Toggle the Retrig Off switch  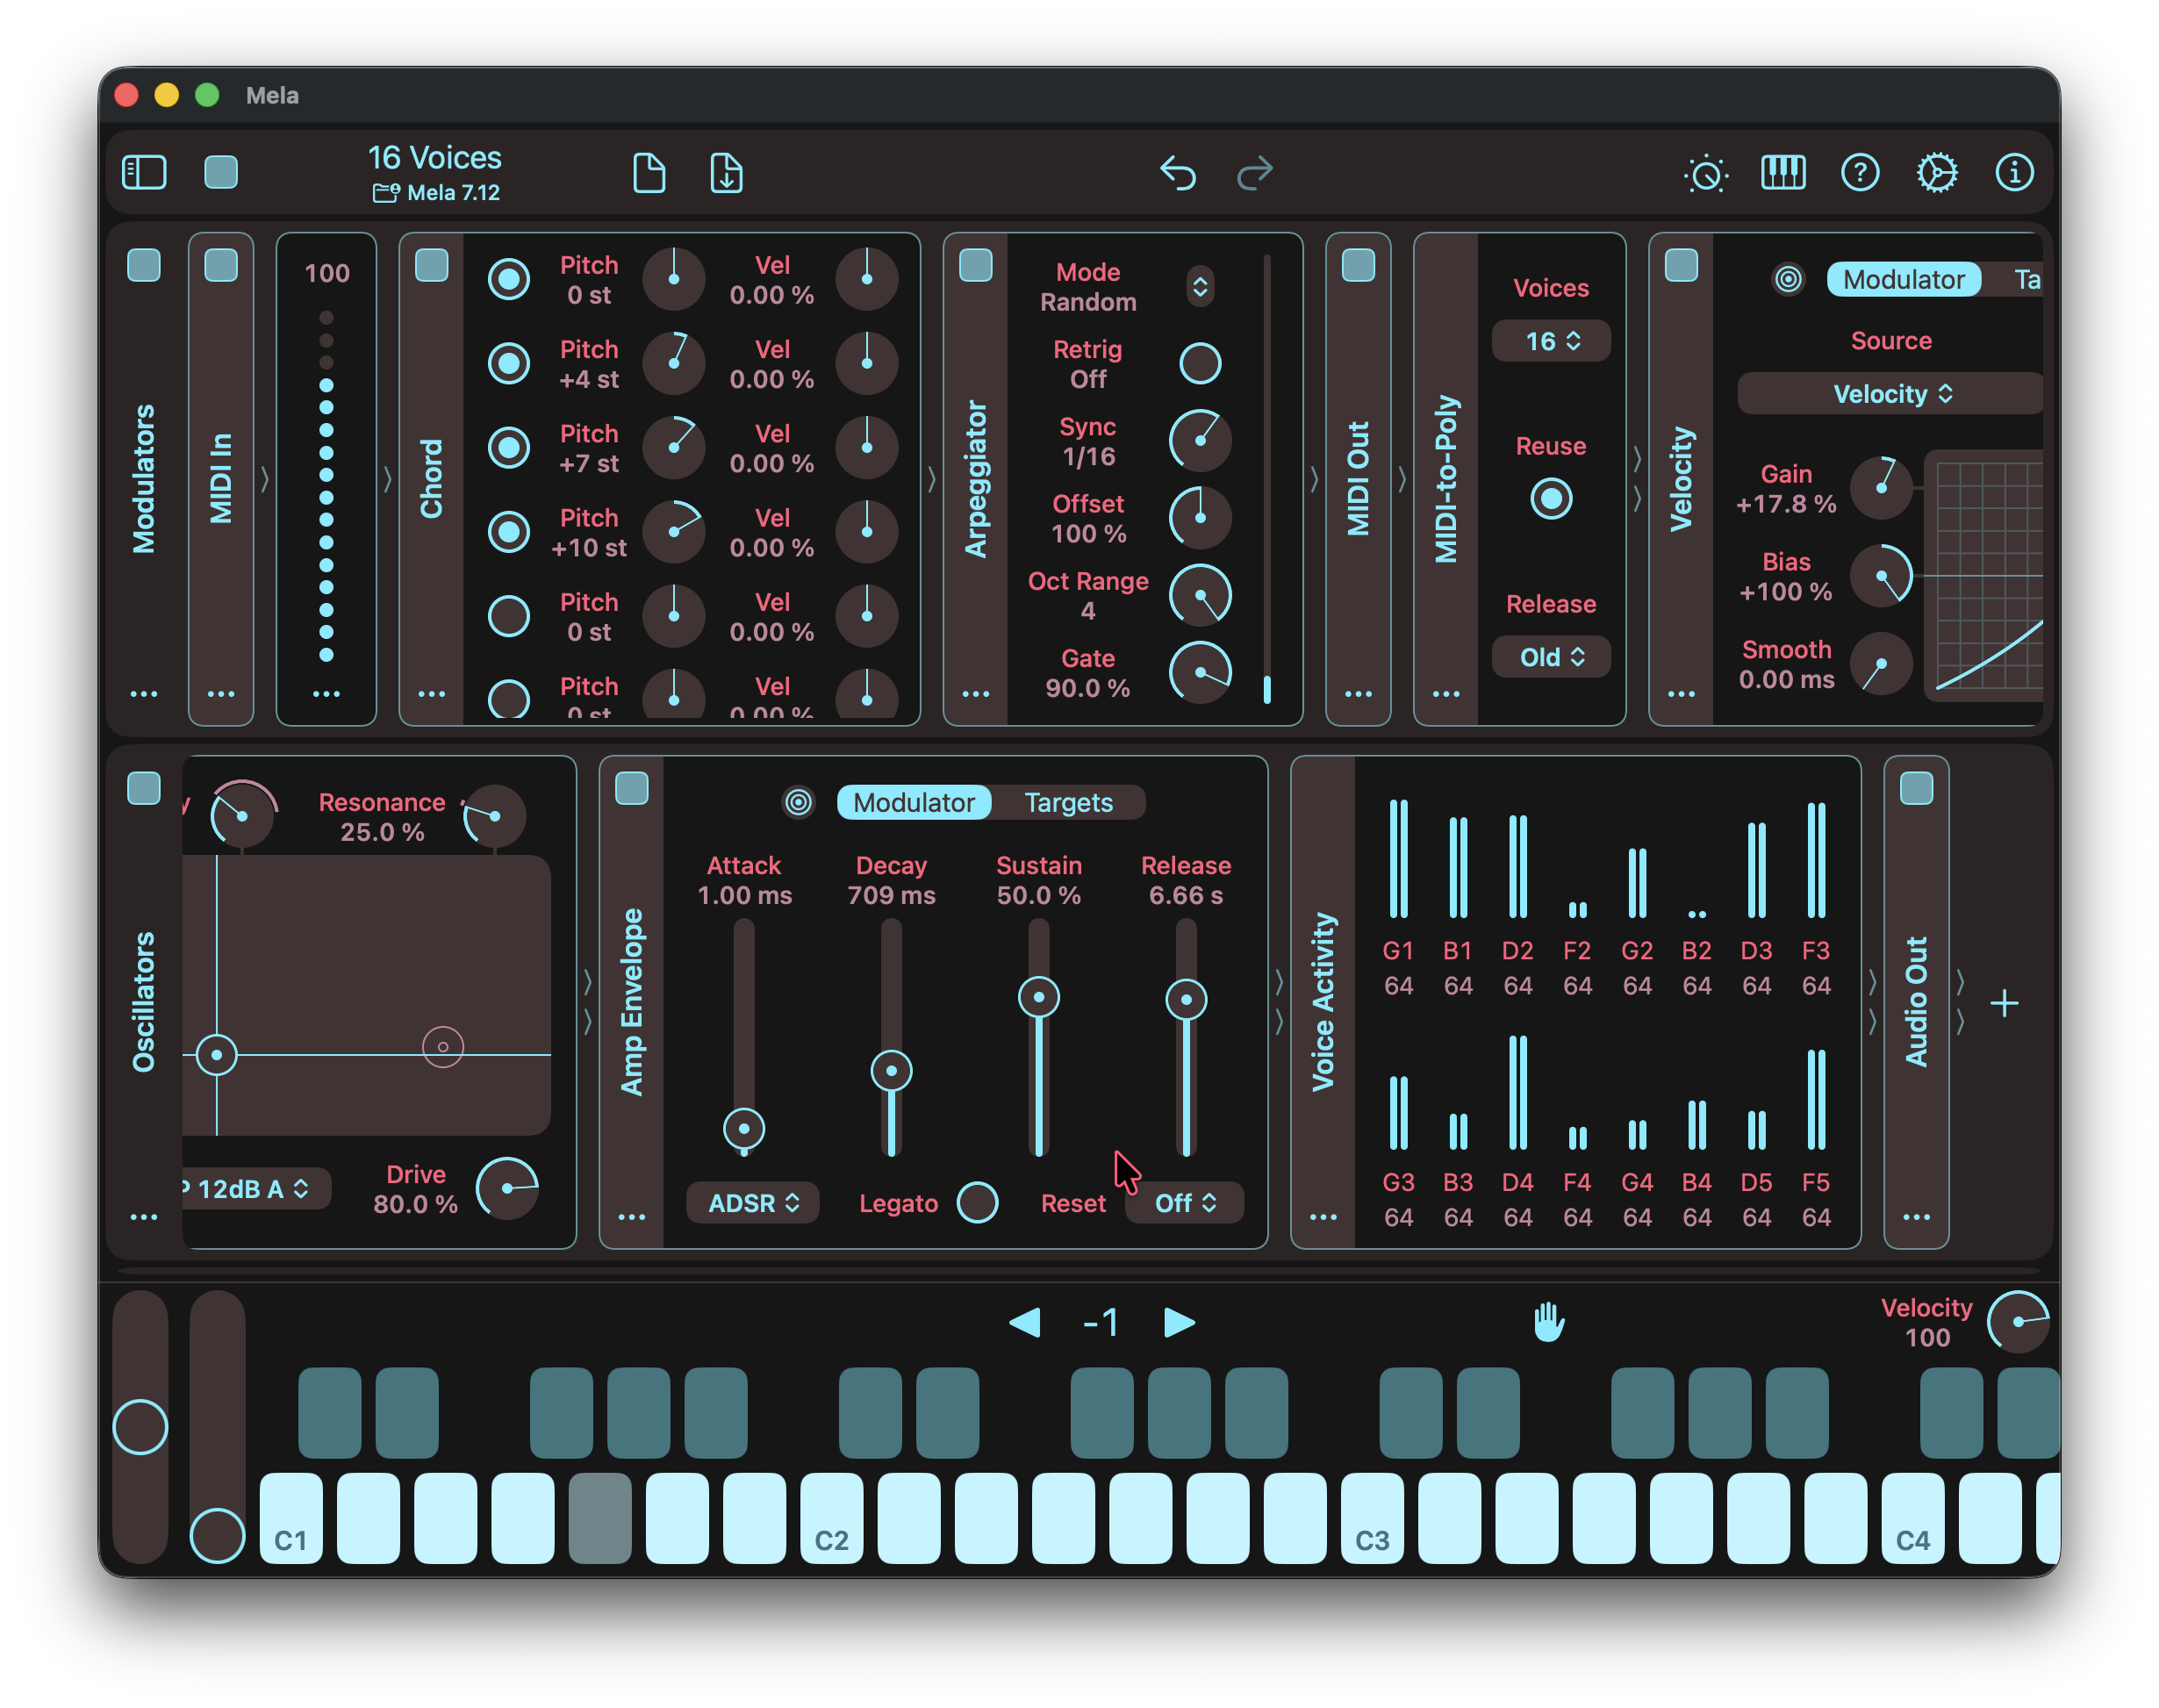click(x=1200, y=363)
